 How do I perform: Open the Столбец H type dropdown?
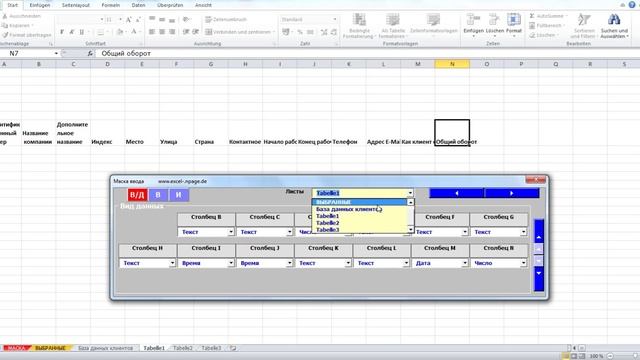coord(172,263)
